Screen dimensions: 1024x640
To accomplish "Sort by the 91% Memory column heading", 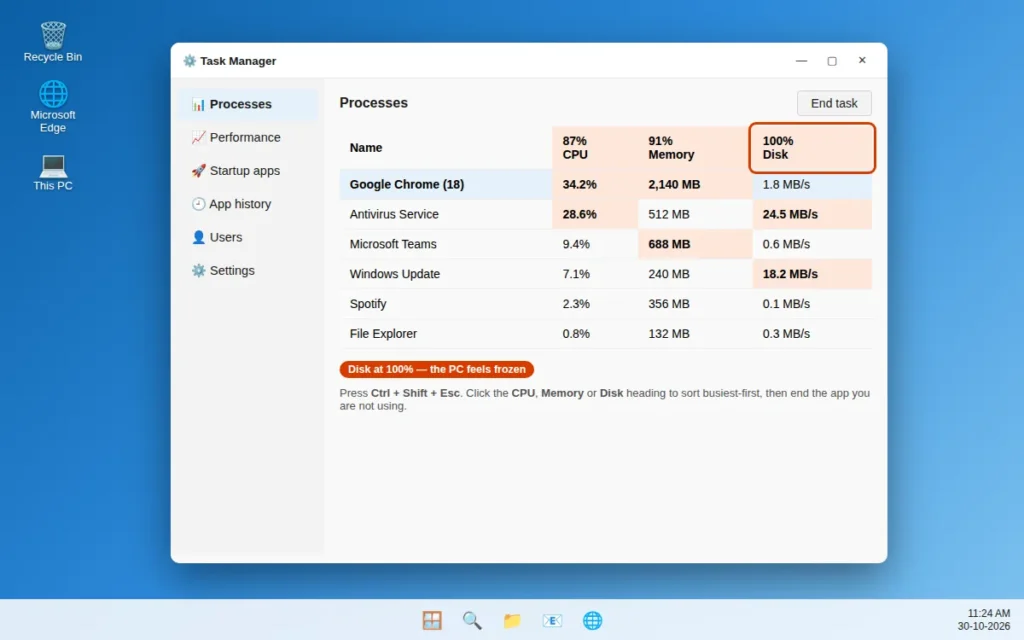I will 695,148.
